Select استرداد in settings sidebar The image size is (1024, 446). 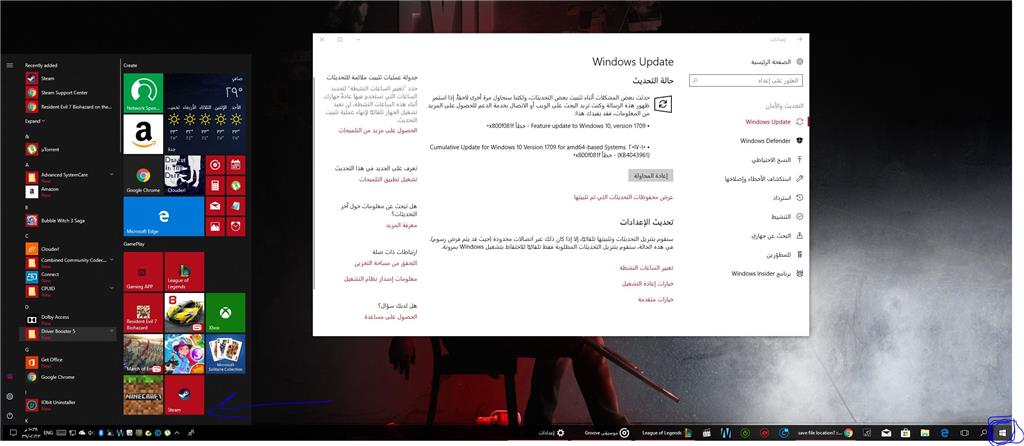[x=788, y=197]
